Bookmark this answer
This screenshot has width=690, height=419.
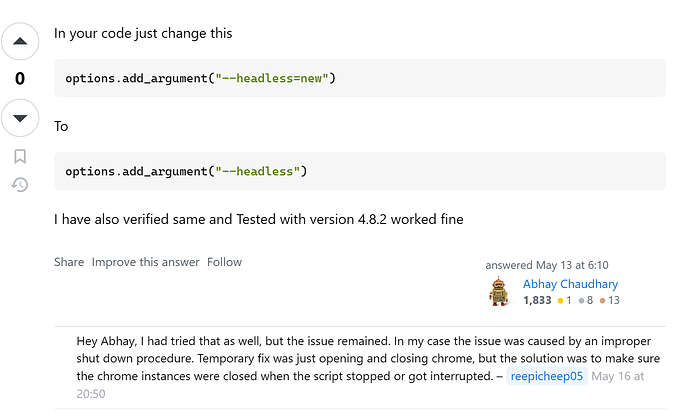[x=20, y=156]
